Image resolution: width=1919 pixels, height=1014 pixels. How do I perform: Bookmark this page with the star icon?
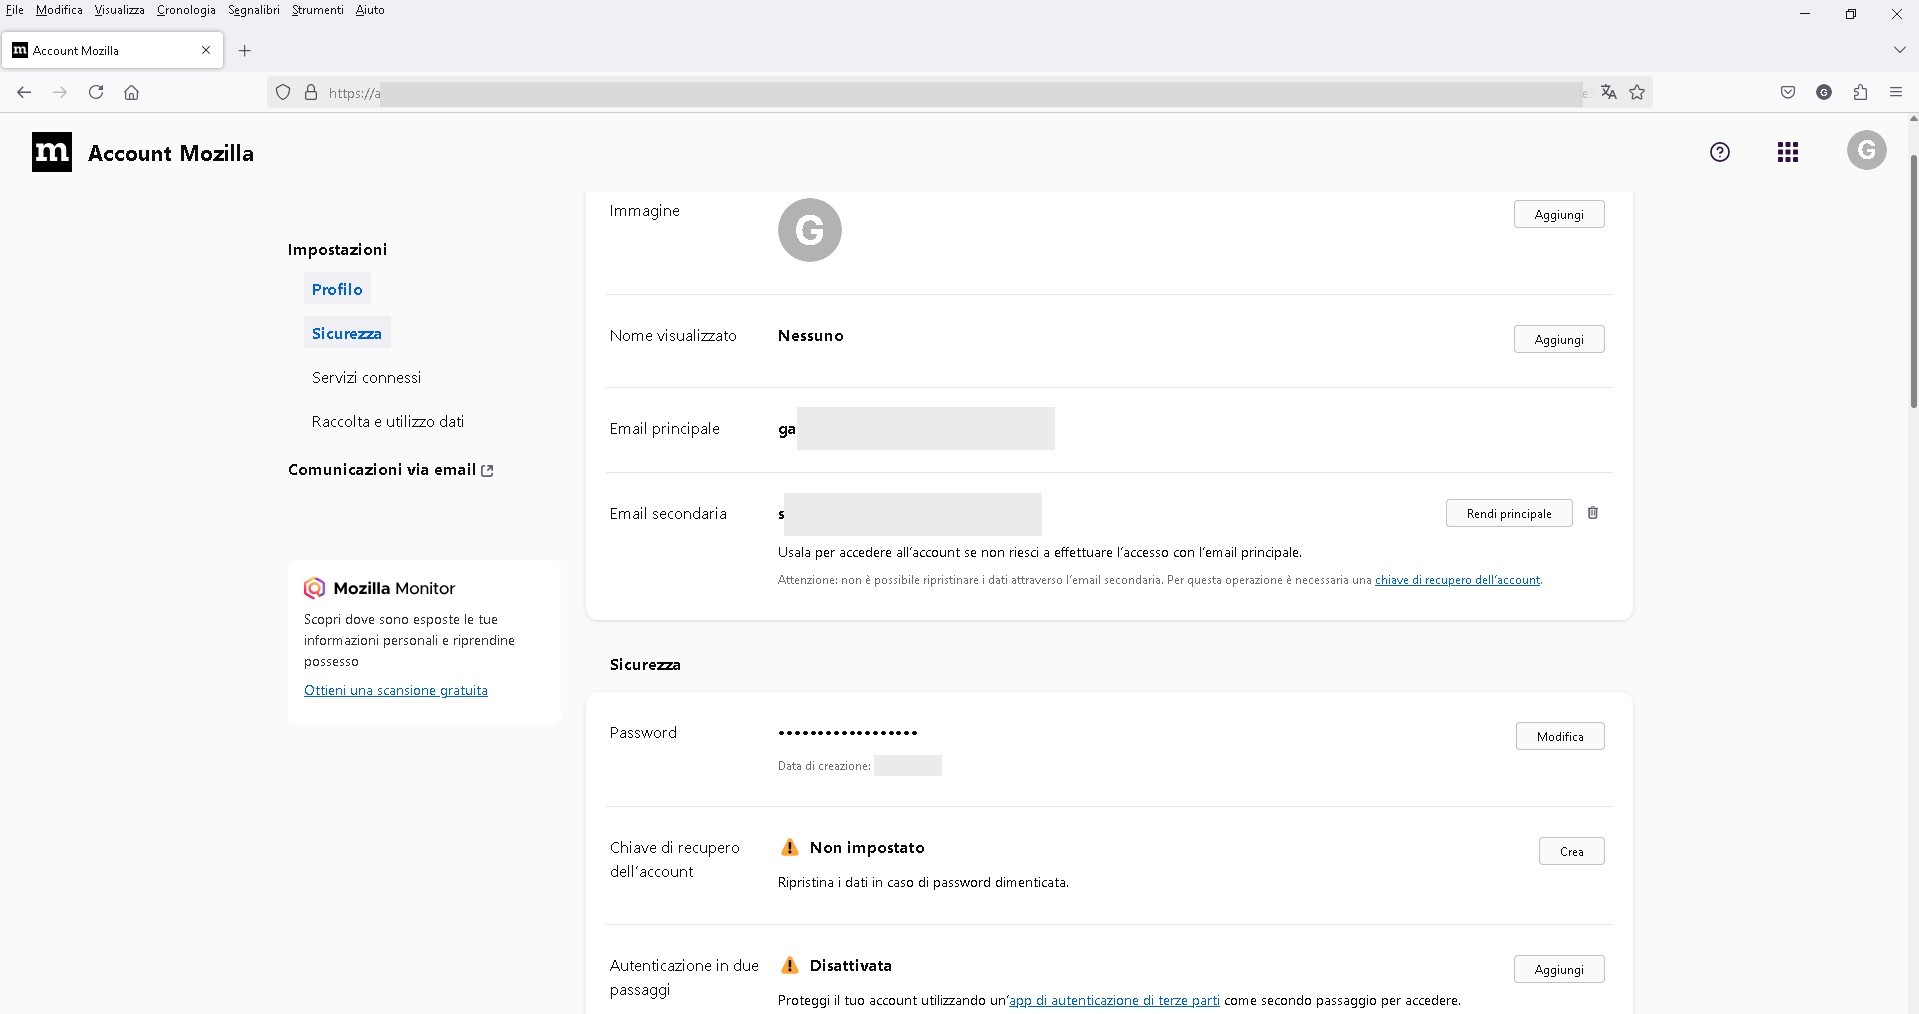coord(1637,92)
